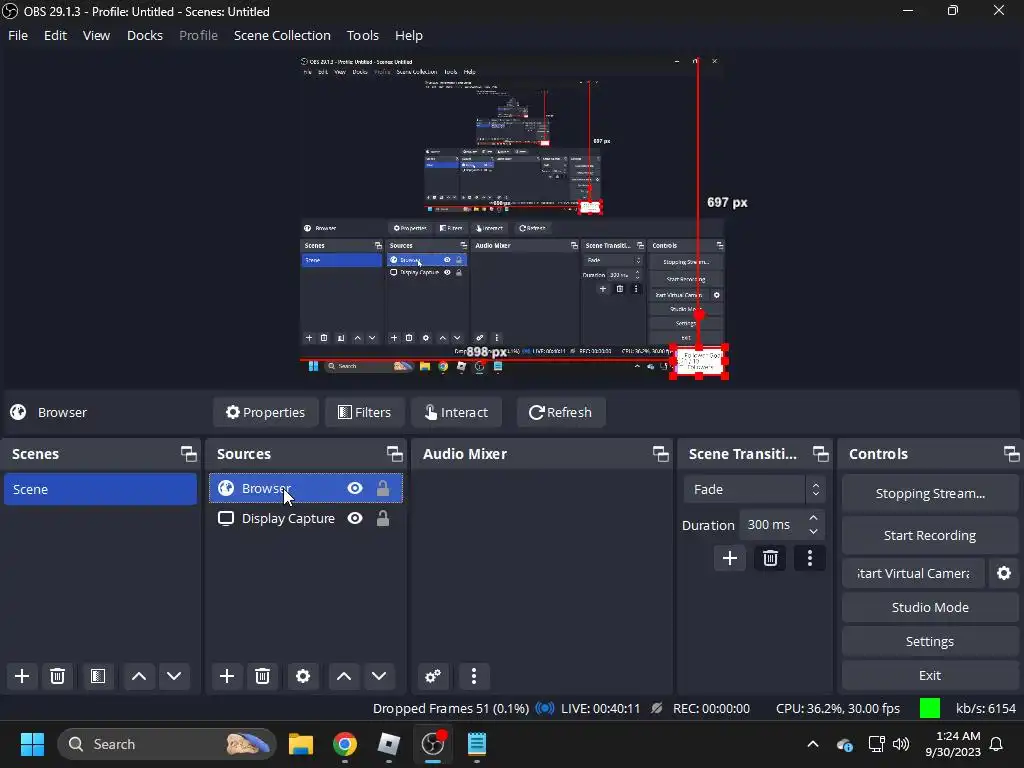
Task: Open the Edit menu
Action: 55,35
